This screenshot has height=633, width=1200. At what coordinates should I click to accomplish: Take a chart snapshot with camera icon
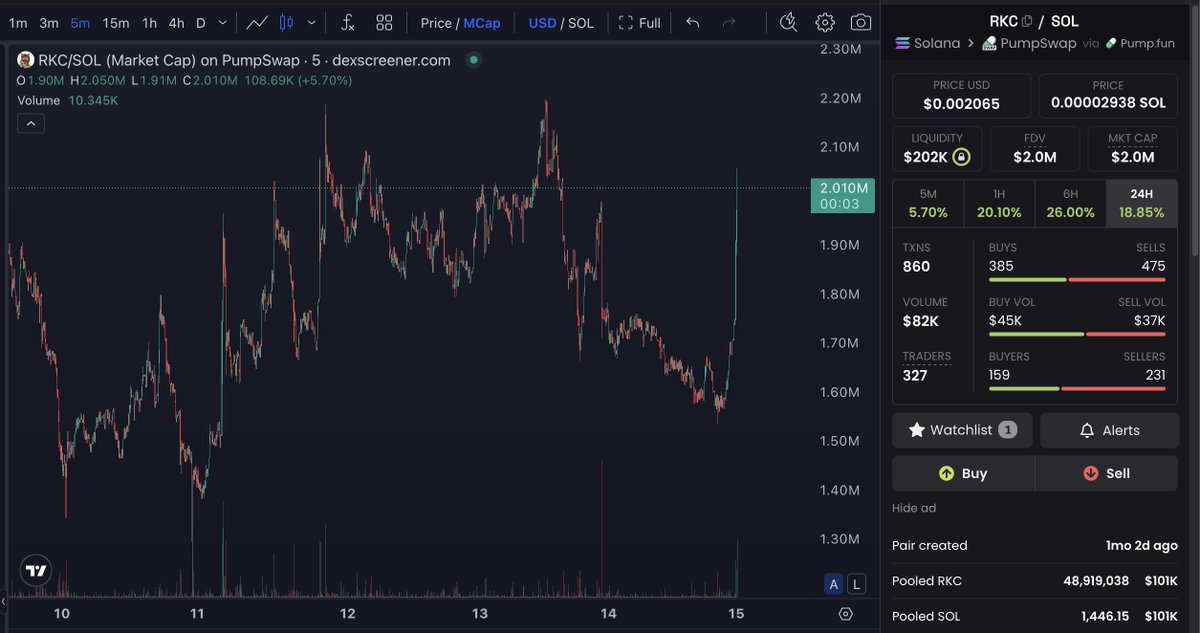pos(860,22)
